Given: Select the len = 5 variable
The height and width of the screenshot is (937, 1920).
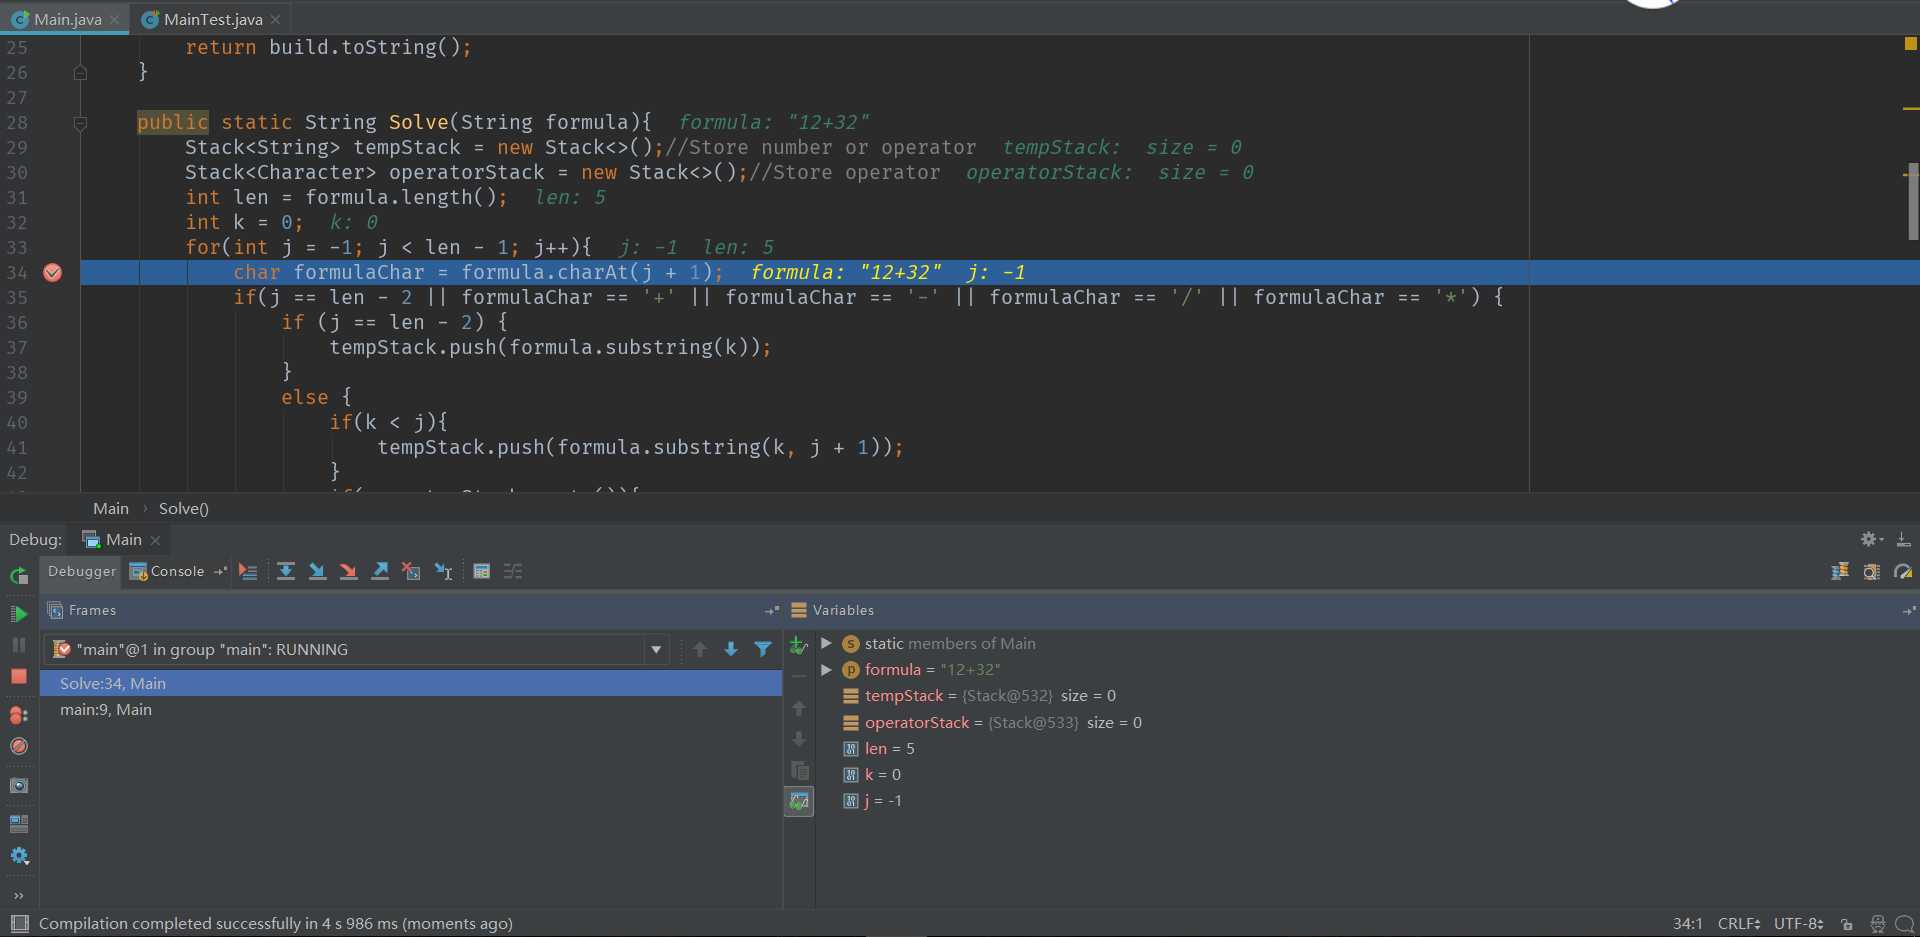Looking at the screenshot, I should click(x=1367, y=748).
